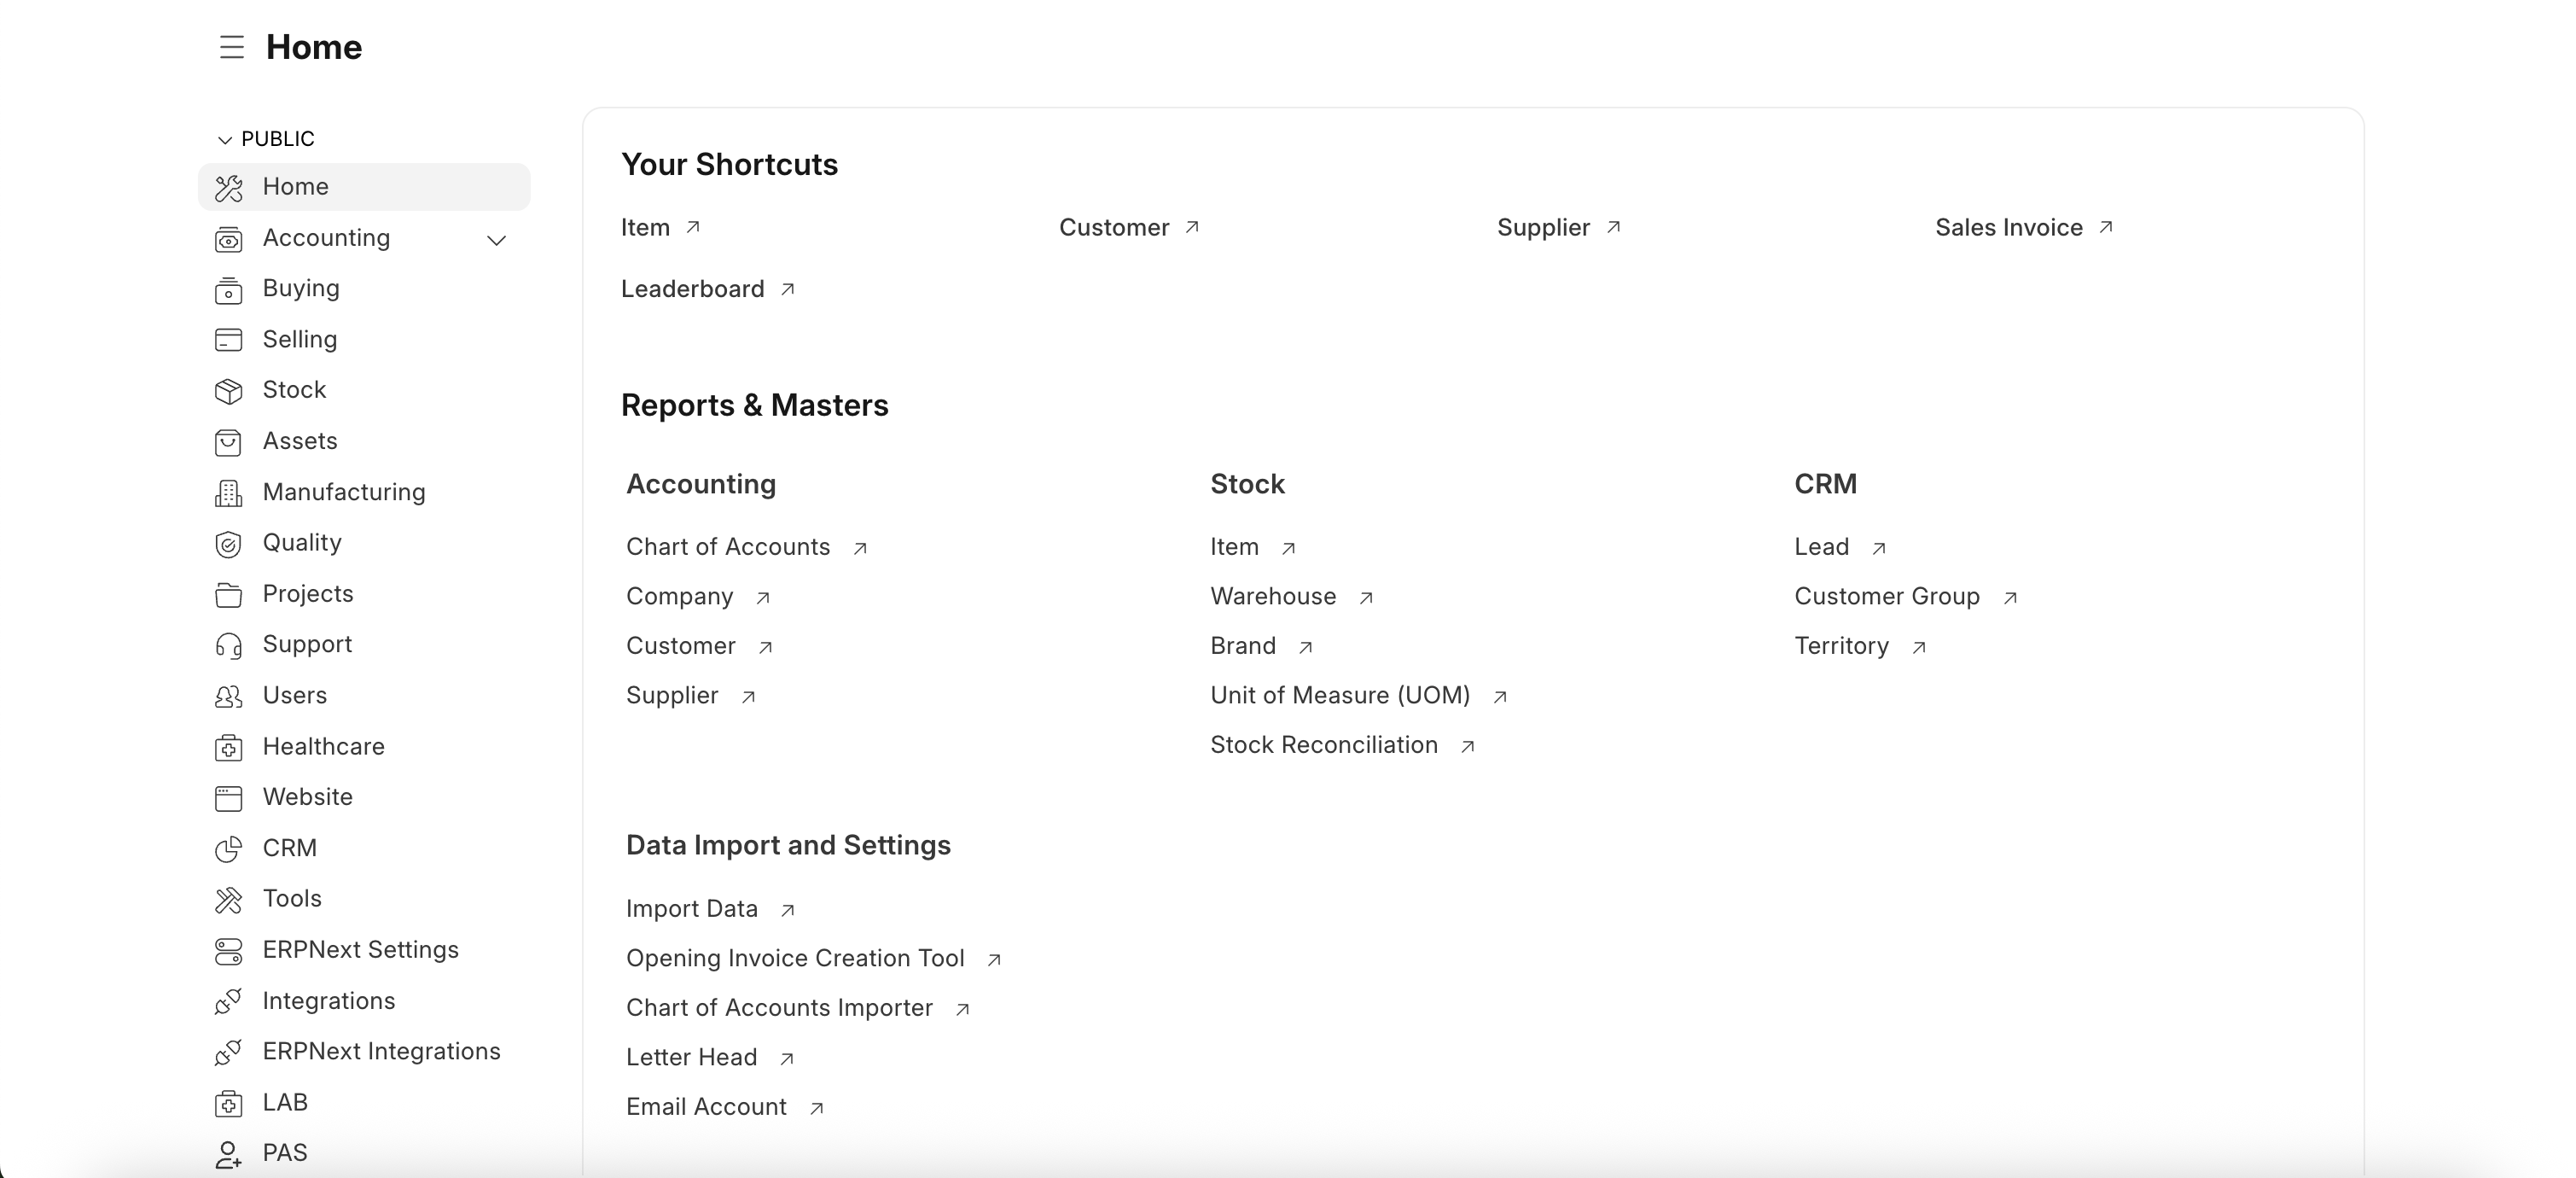This screenshot has height=1178, width=2576.
Task: Toggle the sidebar hamburger menu icon
Action: [x=232, y=47]
